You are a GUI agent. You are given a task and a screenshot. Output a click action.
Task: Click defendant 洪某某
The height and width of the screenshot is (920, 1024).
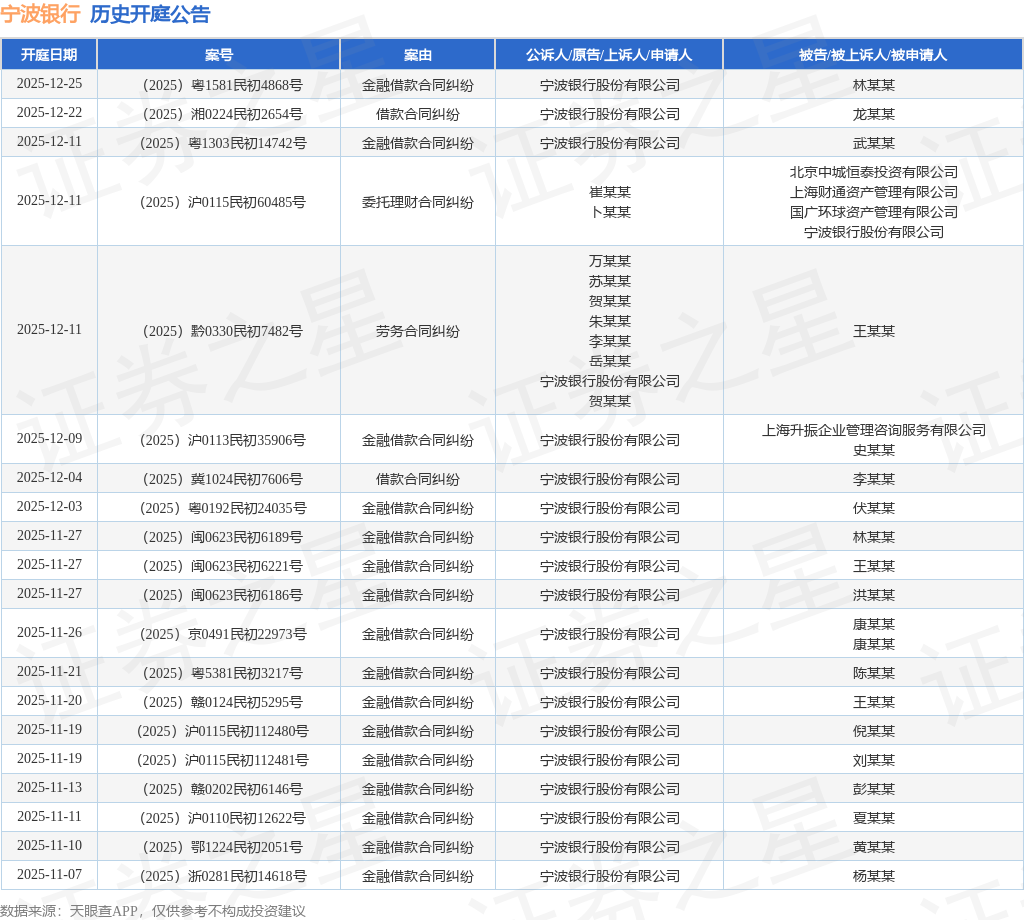(x=874, y=595)
